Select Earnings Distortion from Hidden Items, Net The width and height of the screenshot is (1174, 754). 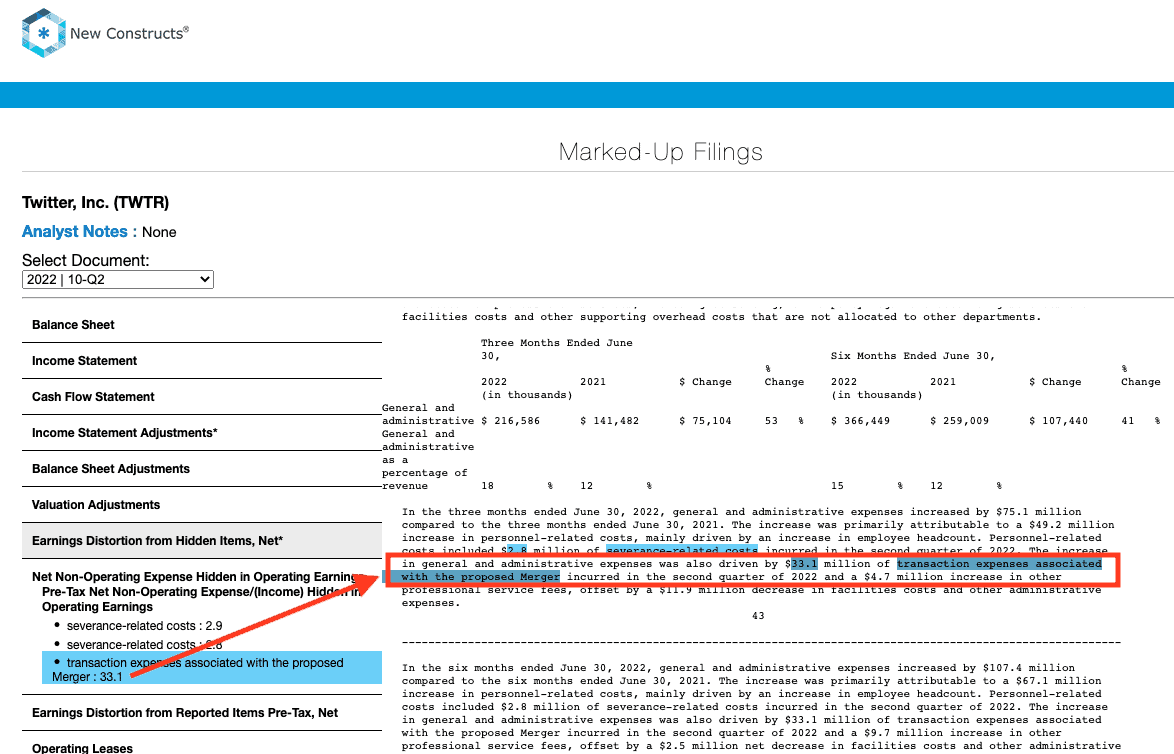click(201, 541)
